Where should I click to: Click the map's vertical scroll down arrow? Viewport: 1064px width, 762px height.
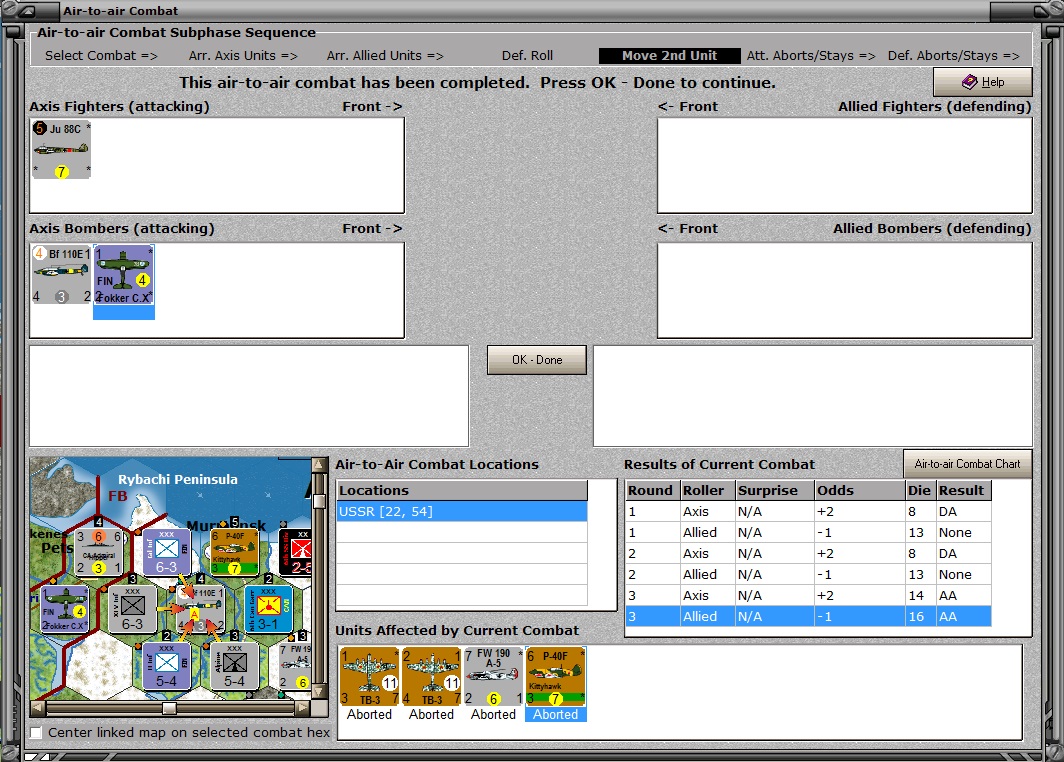(x=319, y=691)
